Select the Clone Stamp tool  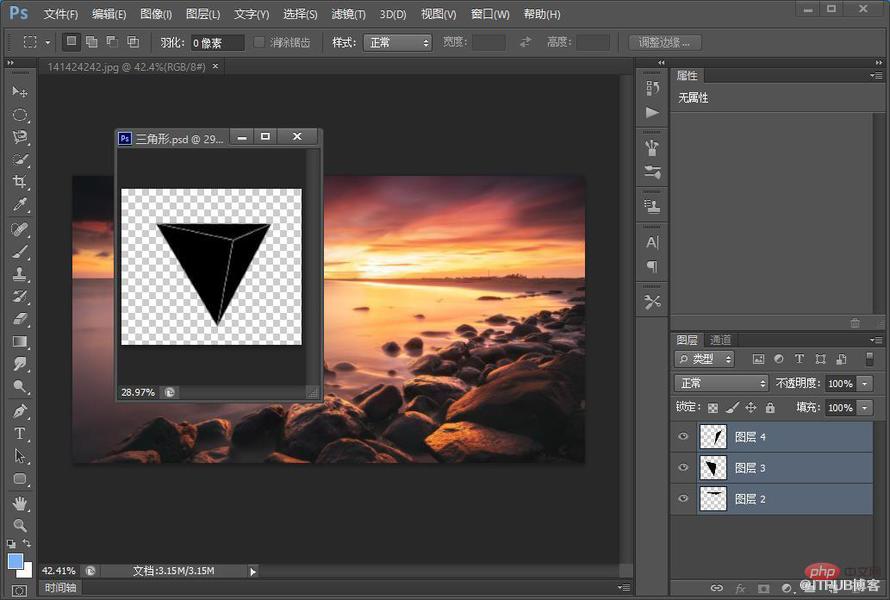tap(20, 274)
